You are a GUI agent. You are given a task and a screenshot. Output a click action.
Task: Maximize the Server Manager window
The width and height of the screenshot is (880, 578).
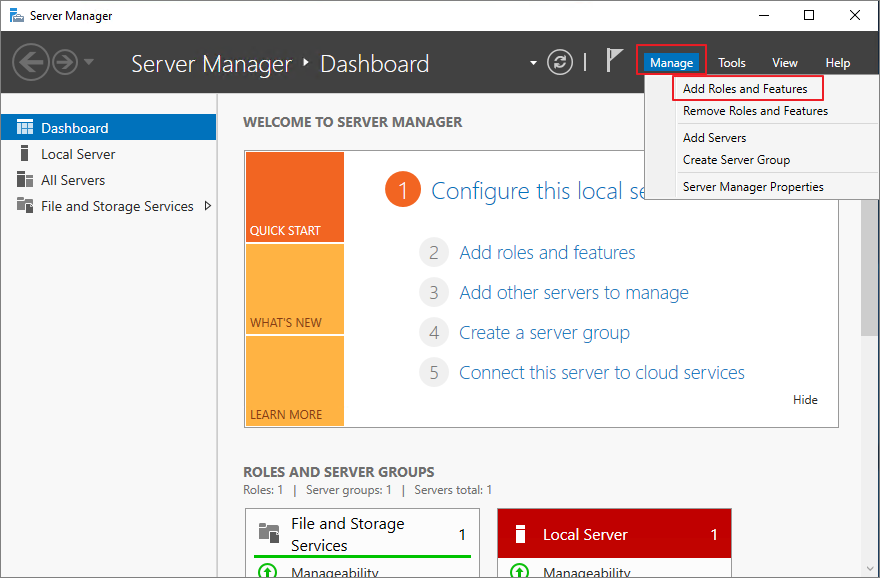pyautogui.click(x=809, y=15)
